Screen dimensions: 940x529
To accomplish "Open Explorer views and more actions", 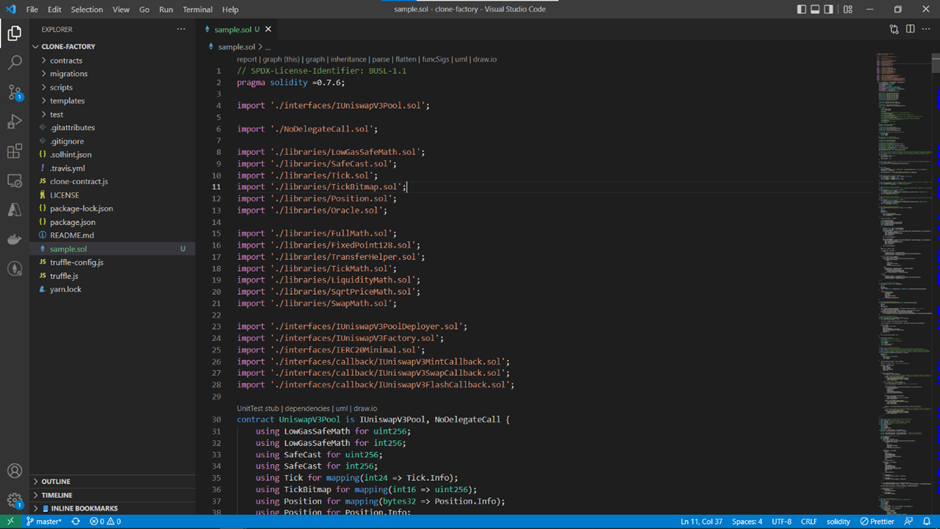I will click(181, 29).
